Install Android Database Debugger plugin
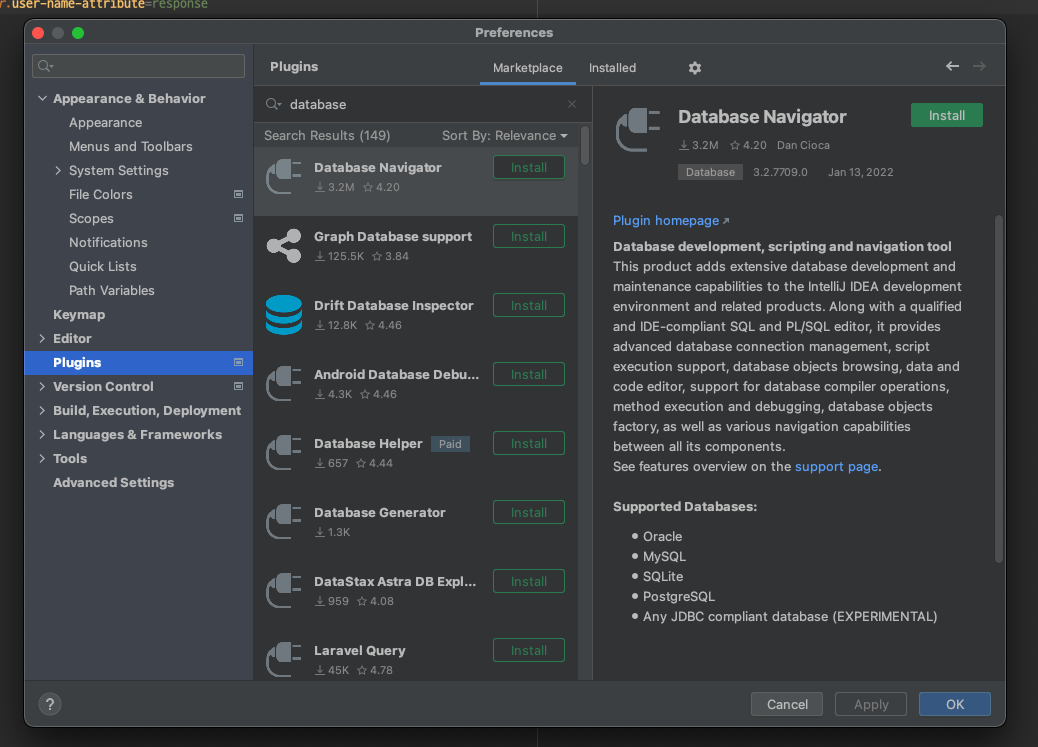Screen dimensions: 1038x747 click(528, 374)
